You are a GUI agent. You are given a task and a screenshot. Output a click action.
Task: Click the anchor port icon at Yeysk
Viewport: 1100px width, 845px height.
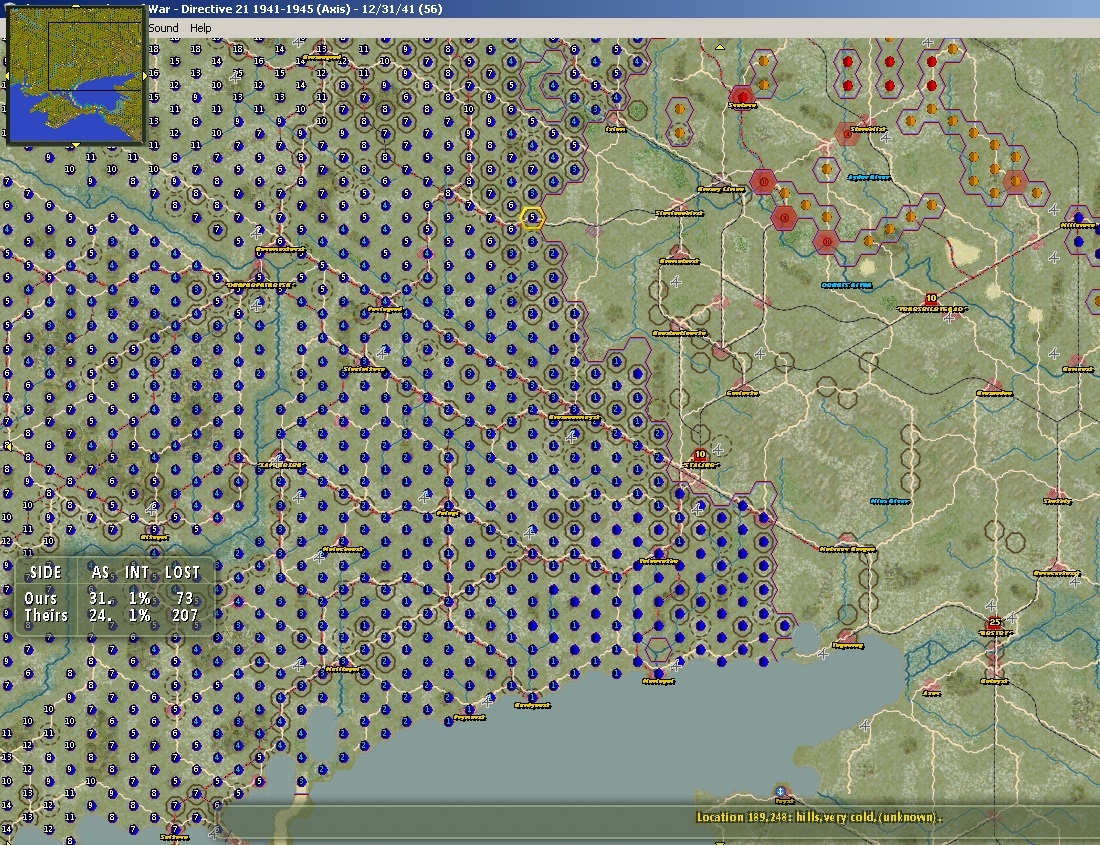tap(781, 792)
